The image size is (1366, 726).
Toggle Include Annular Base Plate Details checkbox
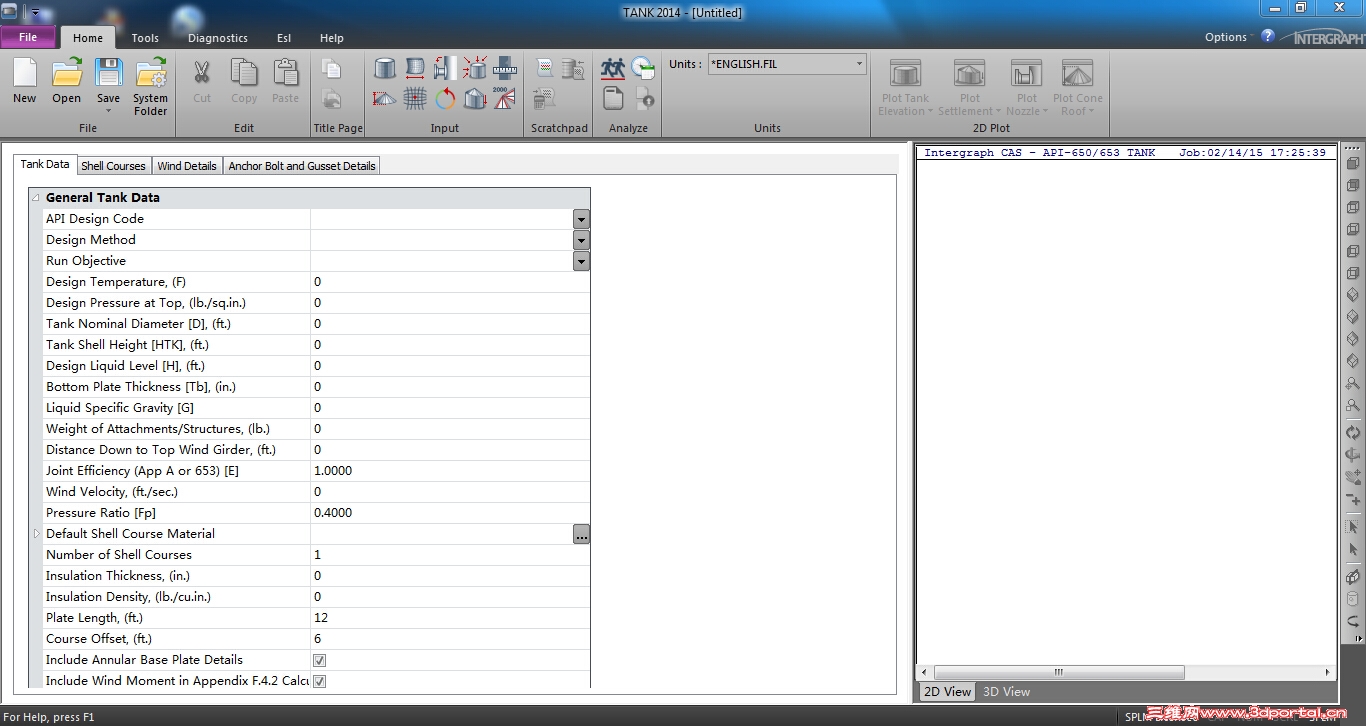[x=319, y=660]
